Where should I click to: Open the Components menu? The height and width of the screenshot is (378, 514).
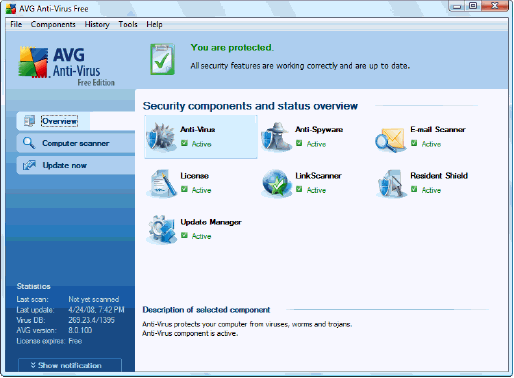[53, 24]
